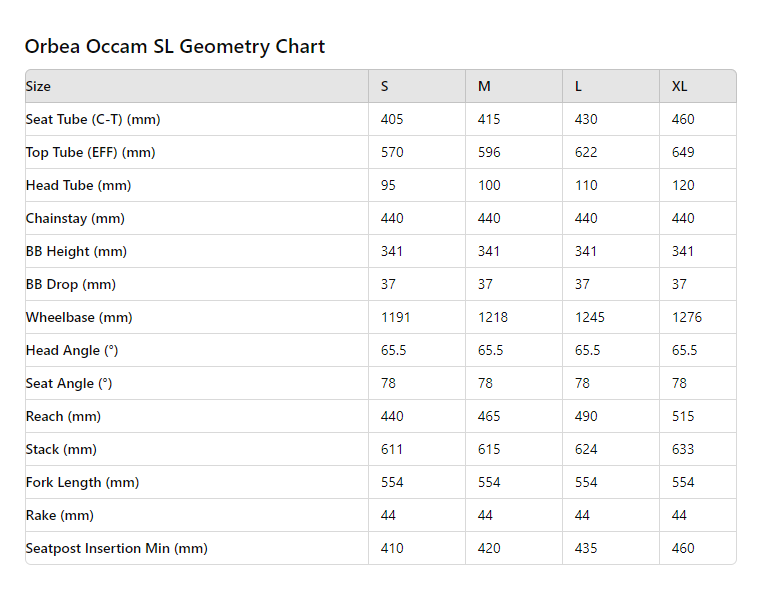This screenshot has width=766, height=598.
Task: Select the Size column header
Action: [x=38, y=86]
